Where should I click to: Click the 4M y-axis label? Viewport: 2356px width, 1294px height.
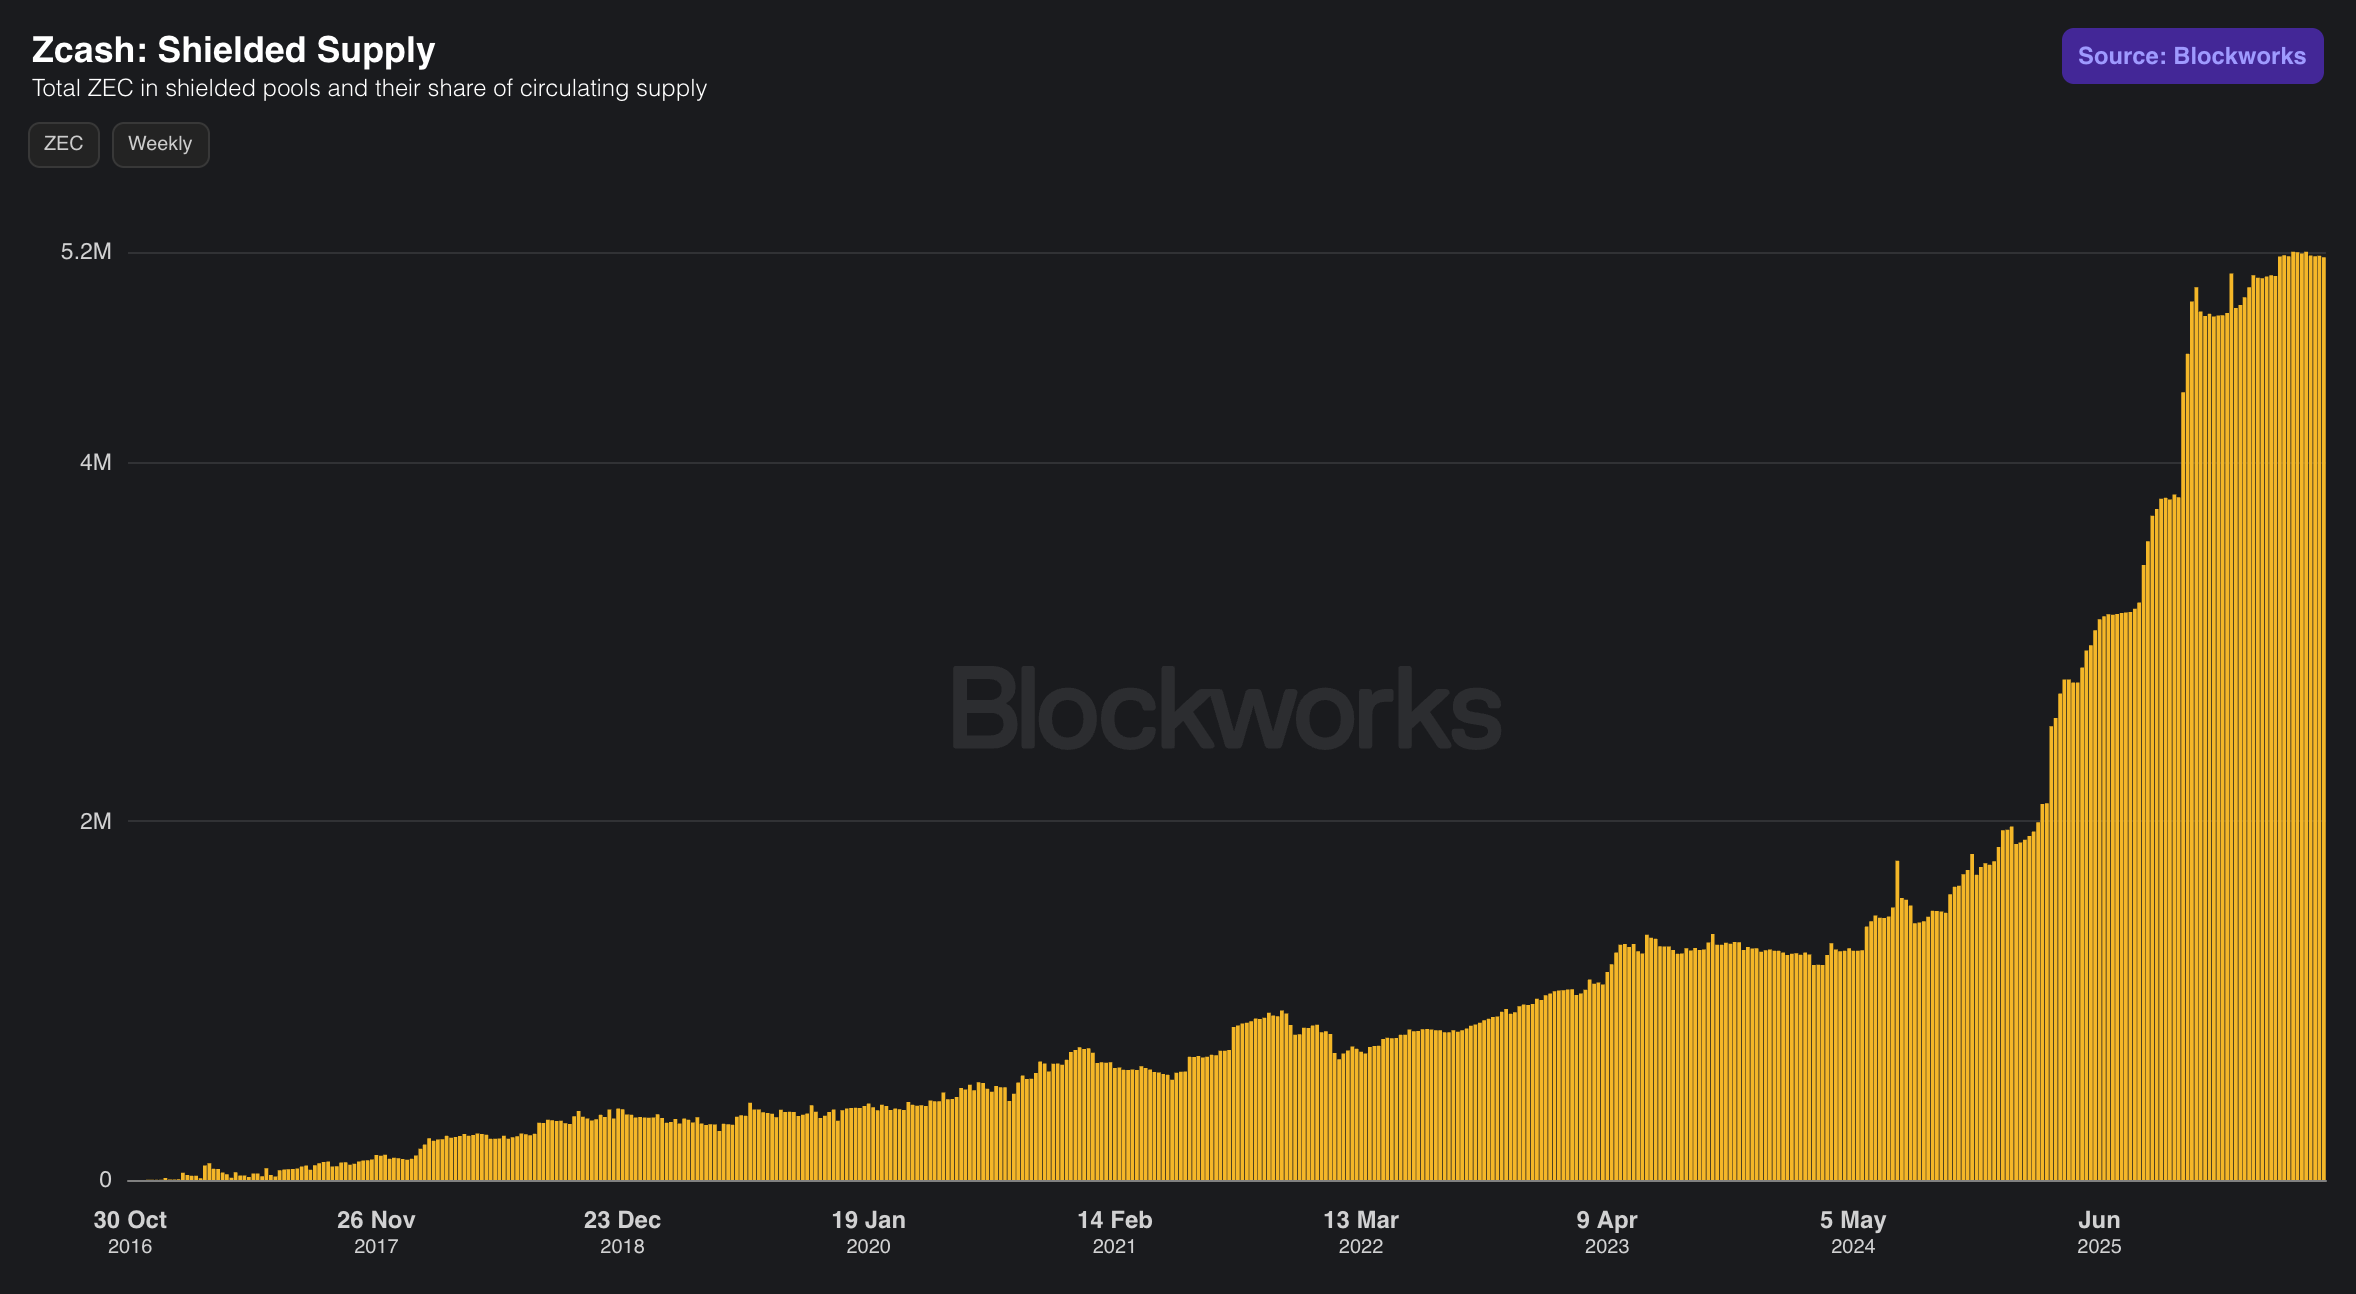[x=96, y=463]
